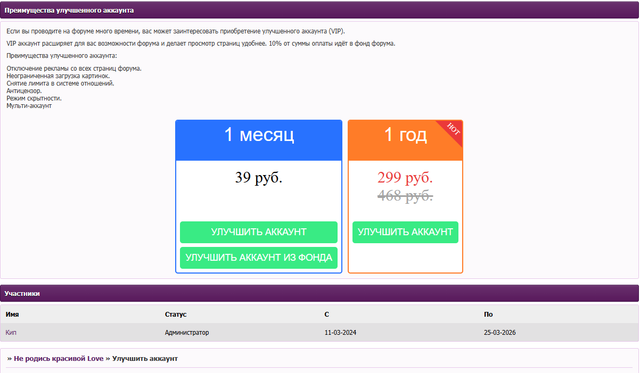
Task: Click the Участники section header
Action: 320,293
